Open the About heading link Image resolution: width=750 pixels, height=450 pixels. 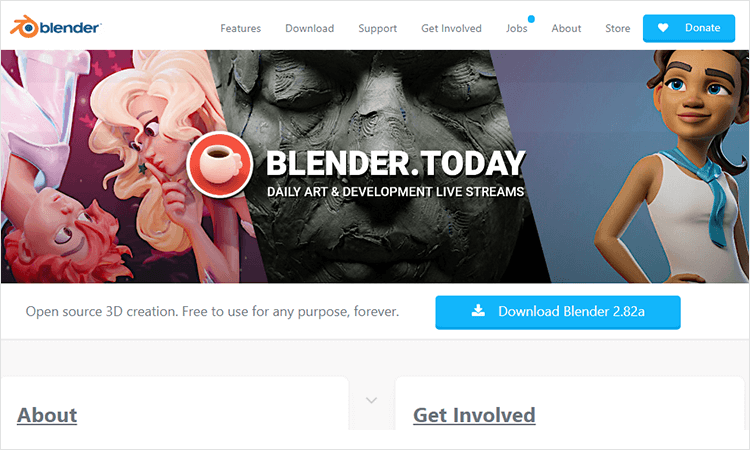pos(47,415)
